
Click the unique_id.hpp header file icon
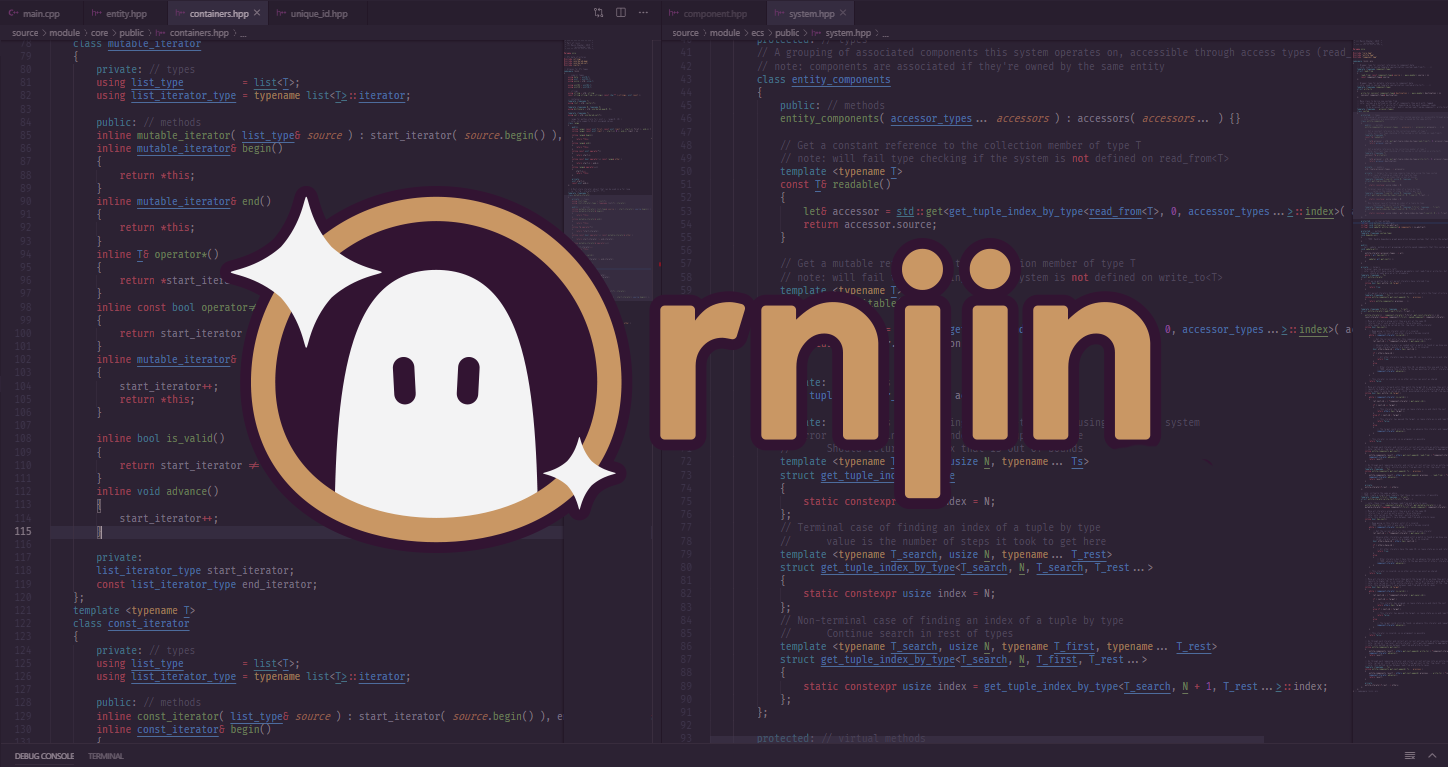click(282, 13)
